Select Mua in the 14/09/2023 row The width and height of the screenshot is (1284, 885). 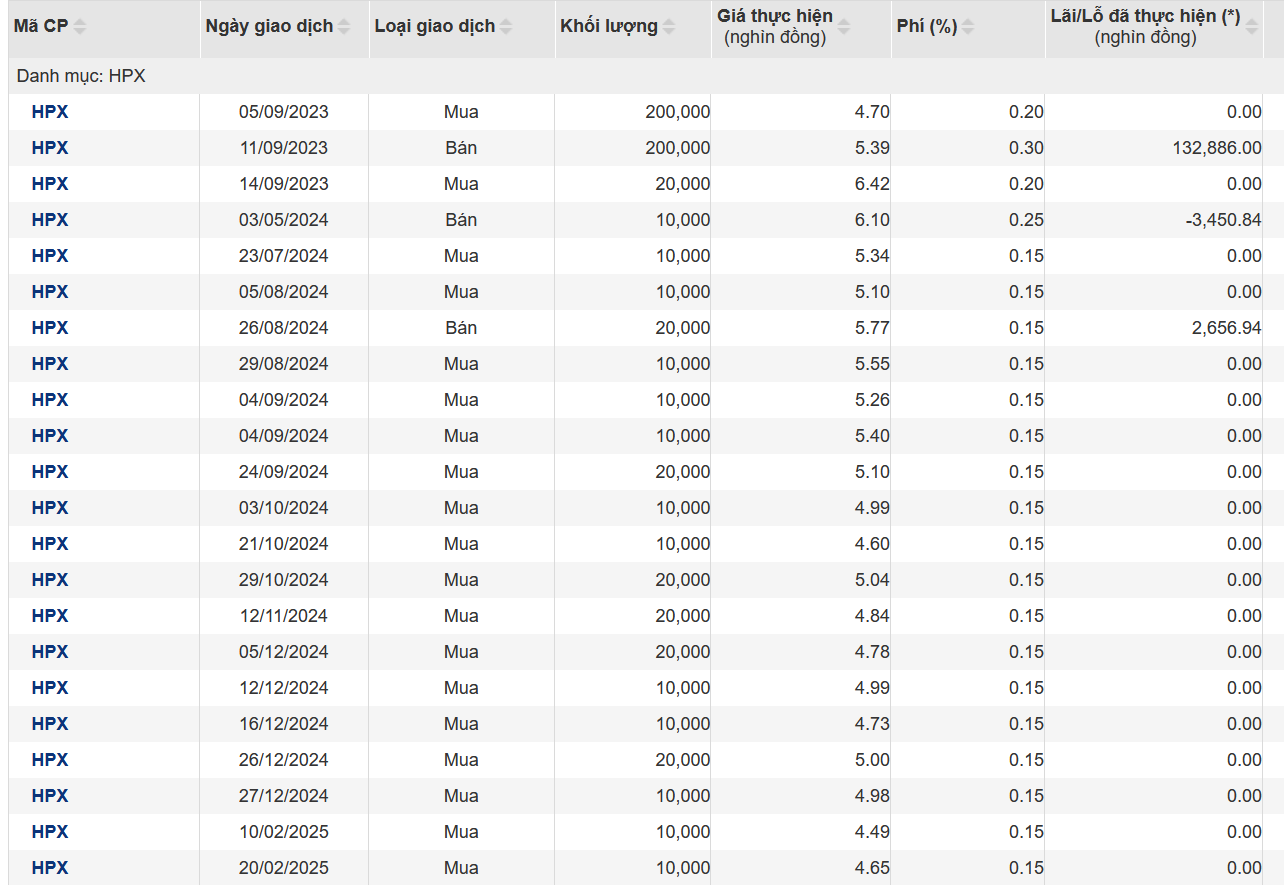461,184
